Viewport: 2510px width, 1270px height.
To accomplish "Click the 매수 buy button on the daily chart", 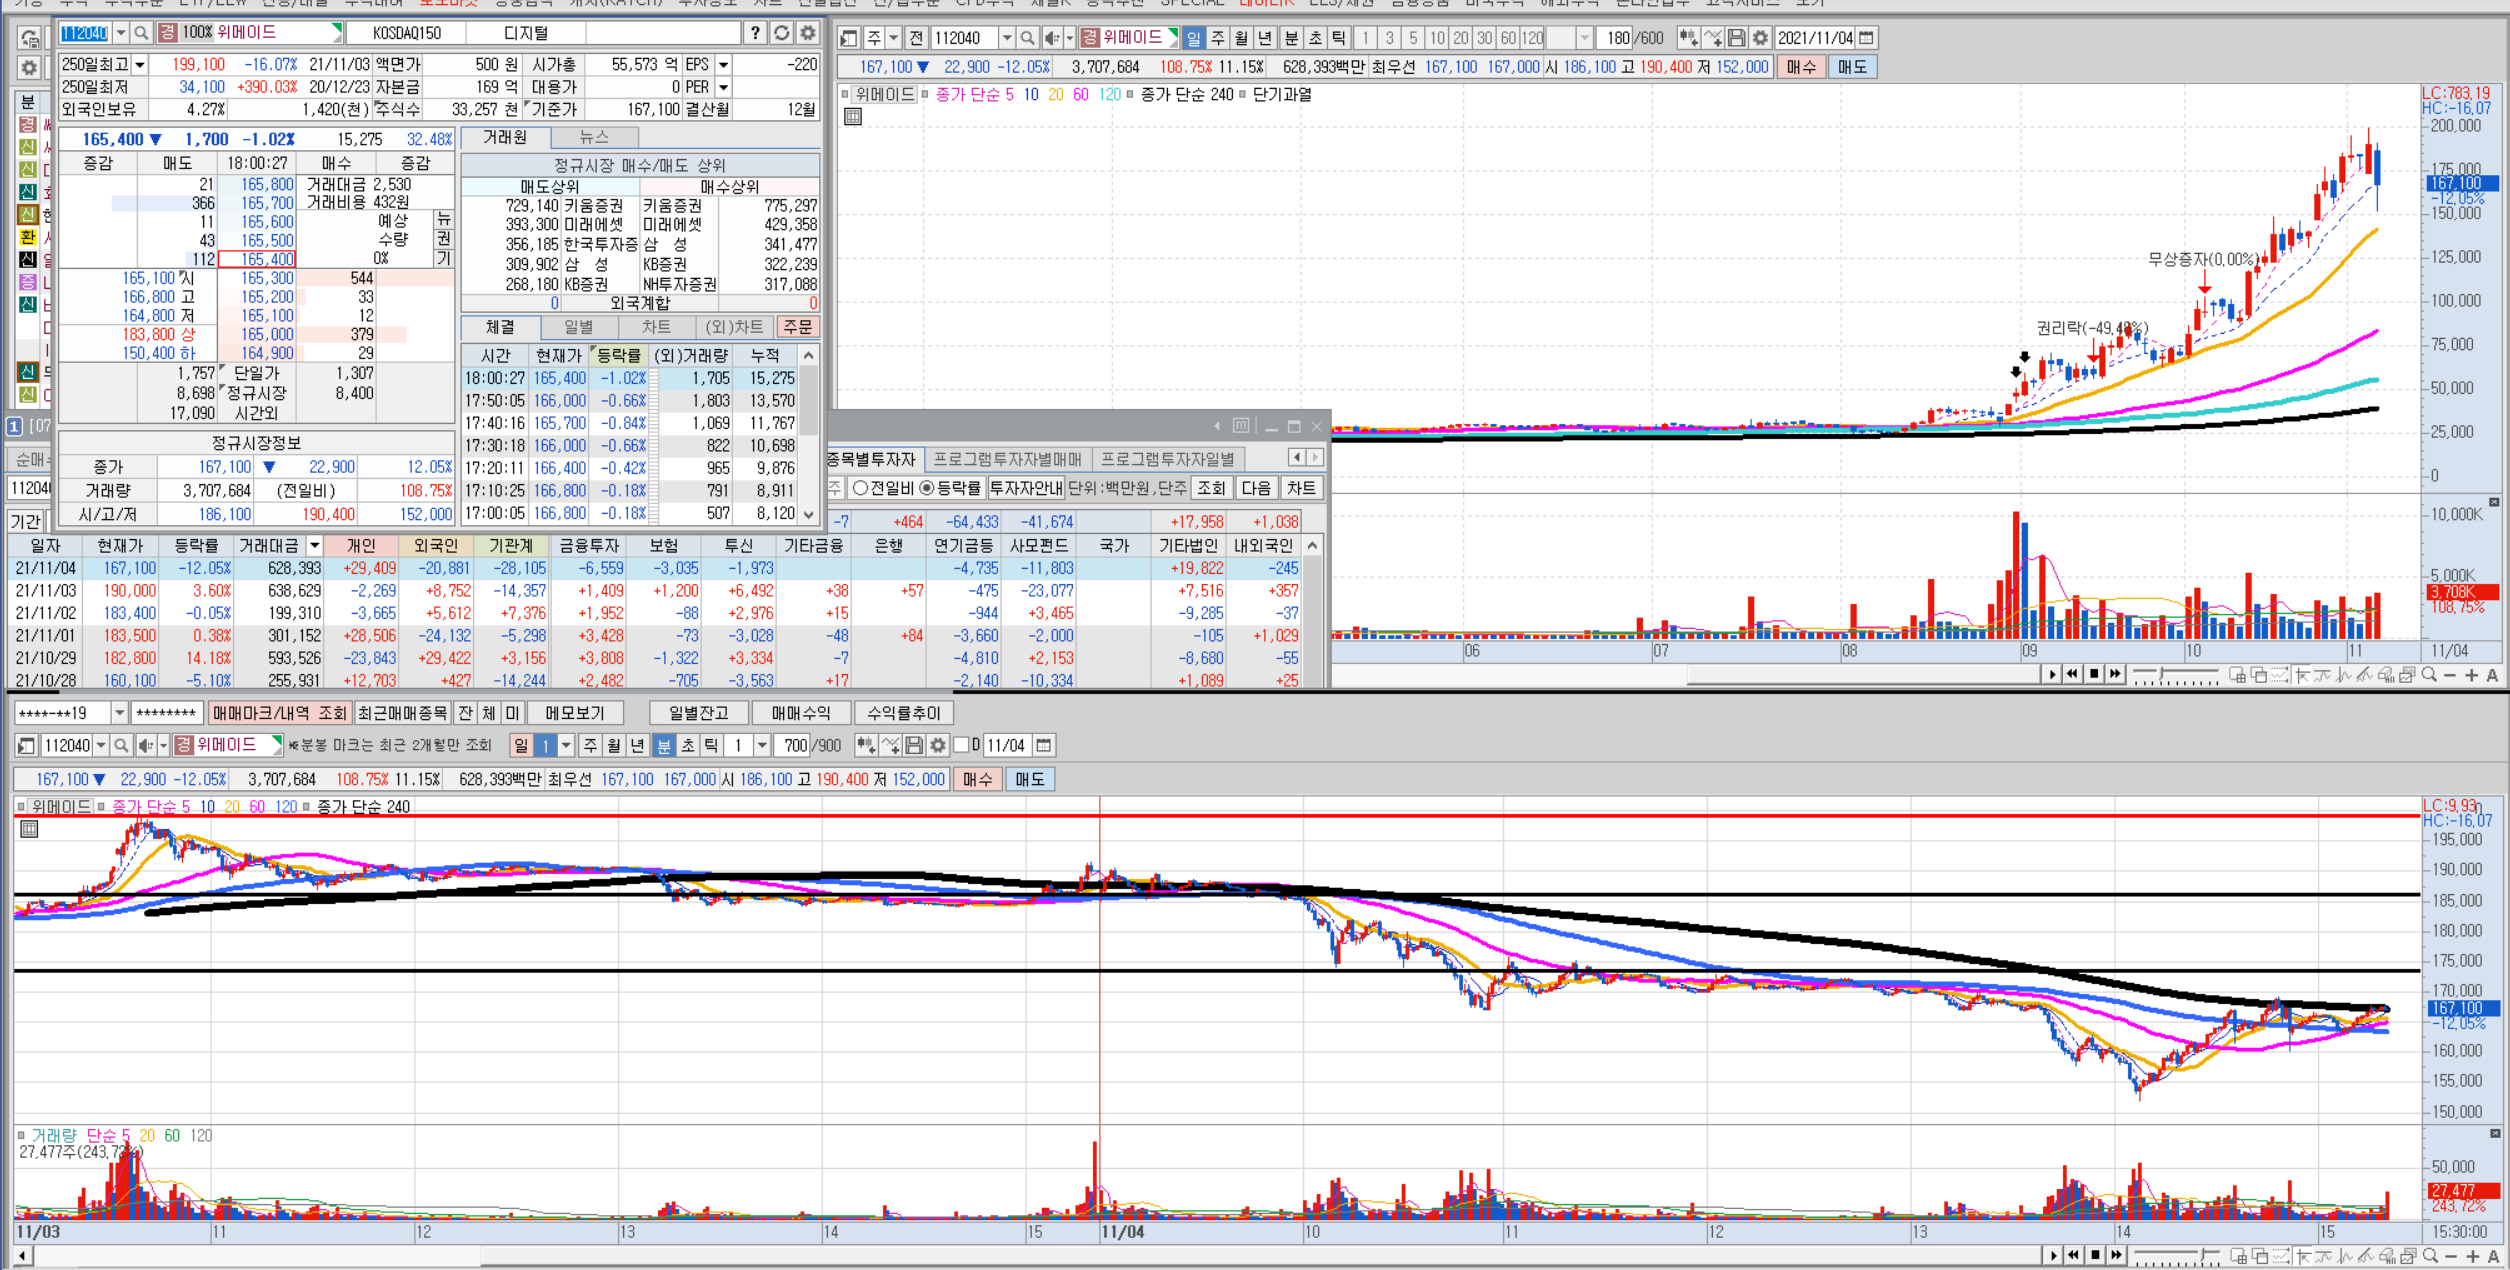I will click(x=1801, y=67).
